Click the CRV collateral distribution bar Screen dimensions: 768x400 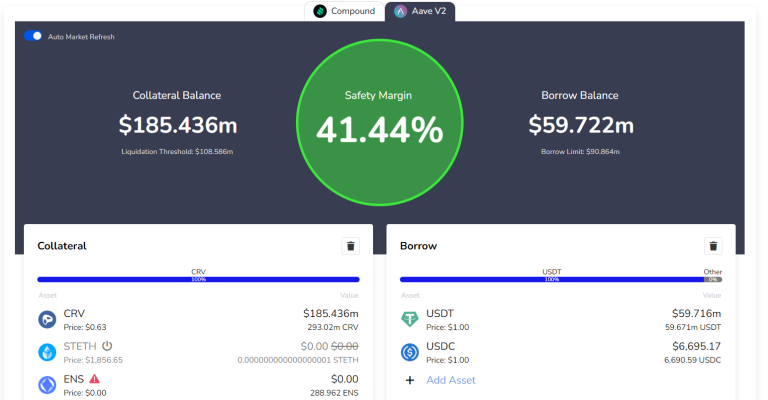[x=198, y=280]
